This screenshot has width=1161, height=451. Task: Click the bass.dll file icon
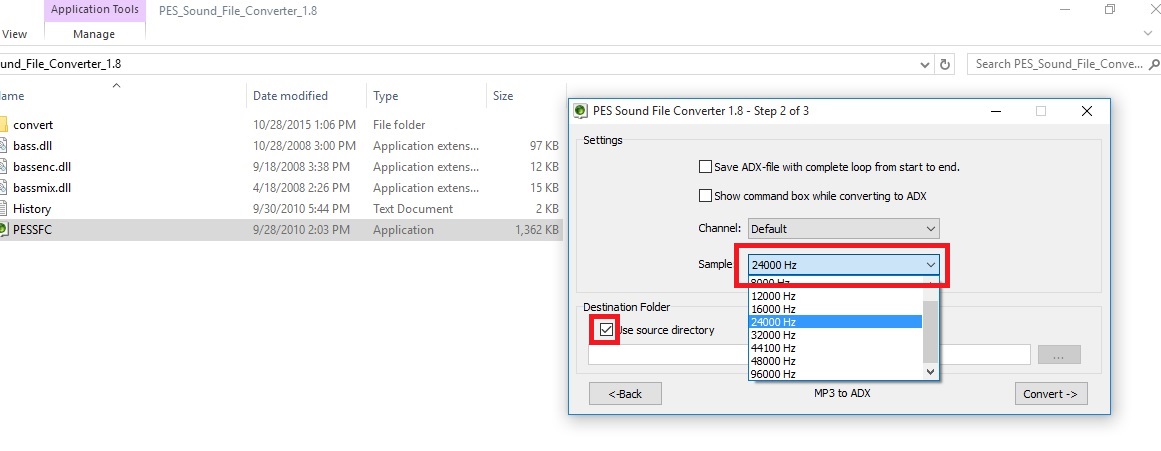pyautogui.click(x=3, y=146)
